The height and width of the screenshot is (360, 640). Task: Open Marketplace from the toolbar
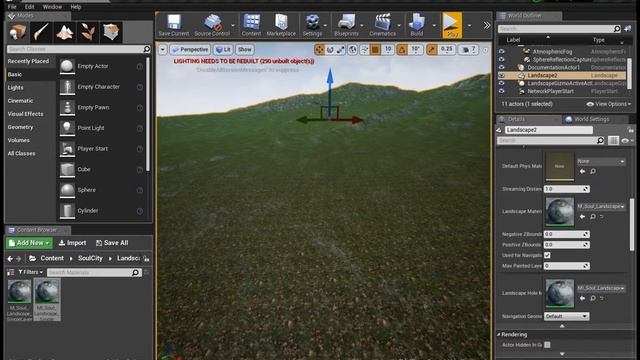tap(281, 25)
